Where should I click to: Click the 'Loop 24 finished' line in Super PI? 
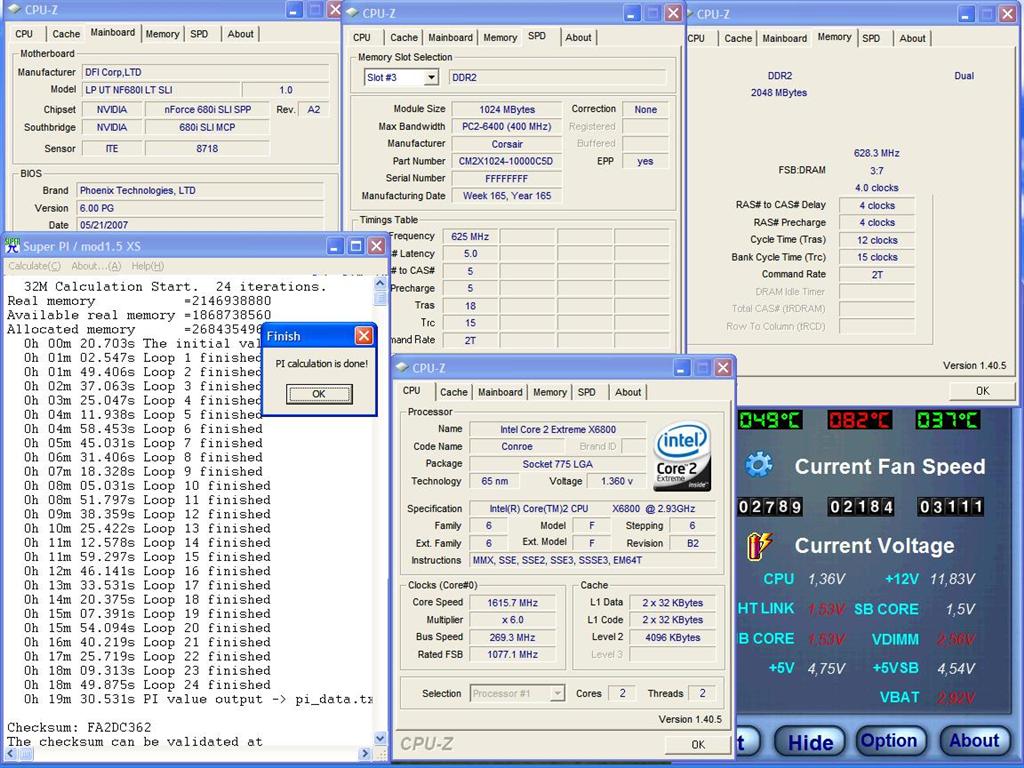(147, 685)
